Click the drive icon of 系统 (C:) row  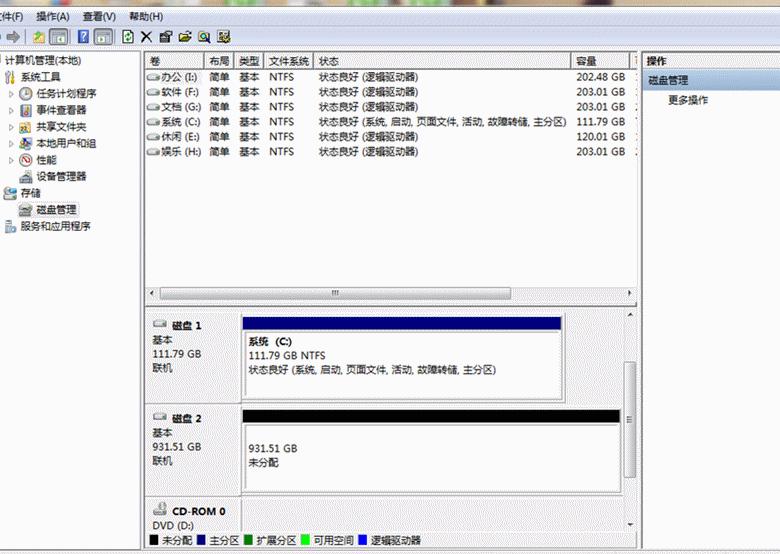(153, 122)
